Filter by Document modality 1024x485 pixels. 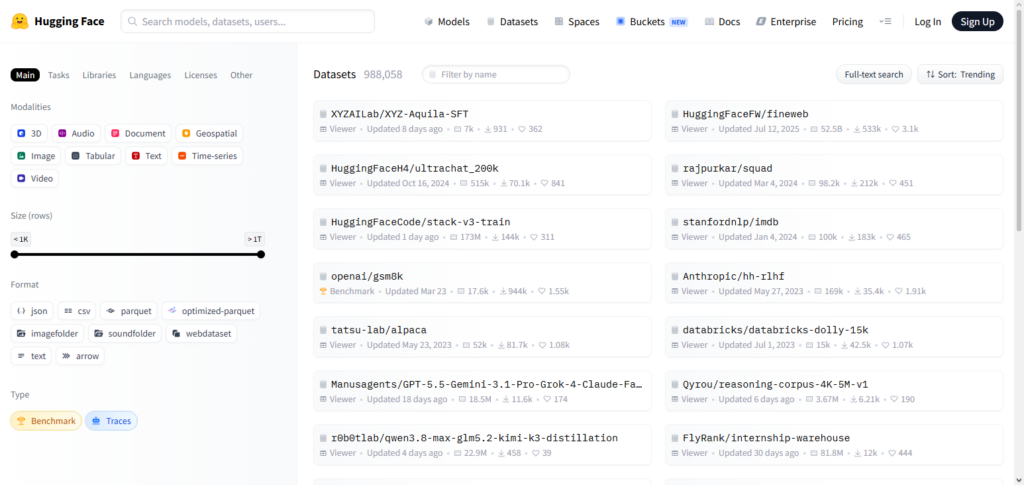coord(138,134)
